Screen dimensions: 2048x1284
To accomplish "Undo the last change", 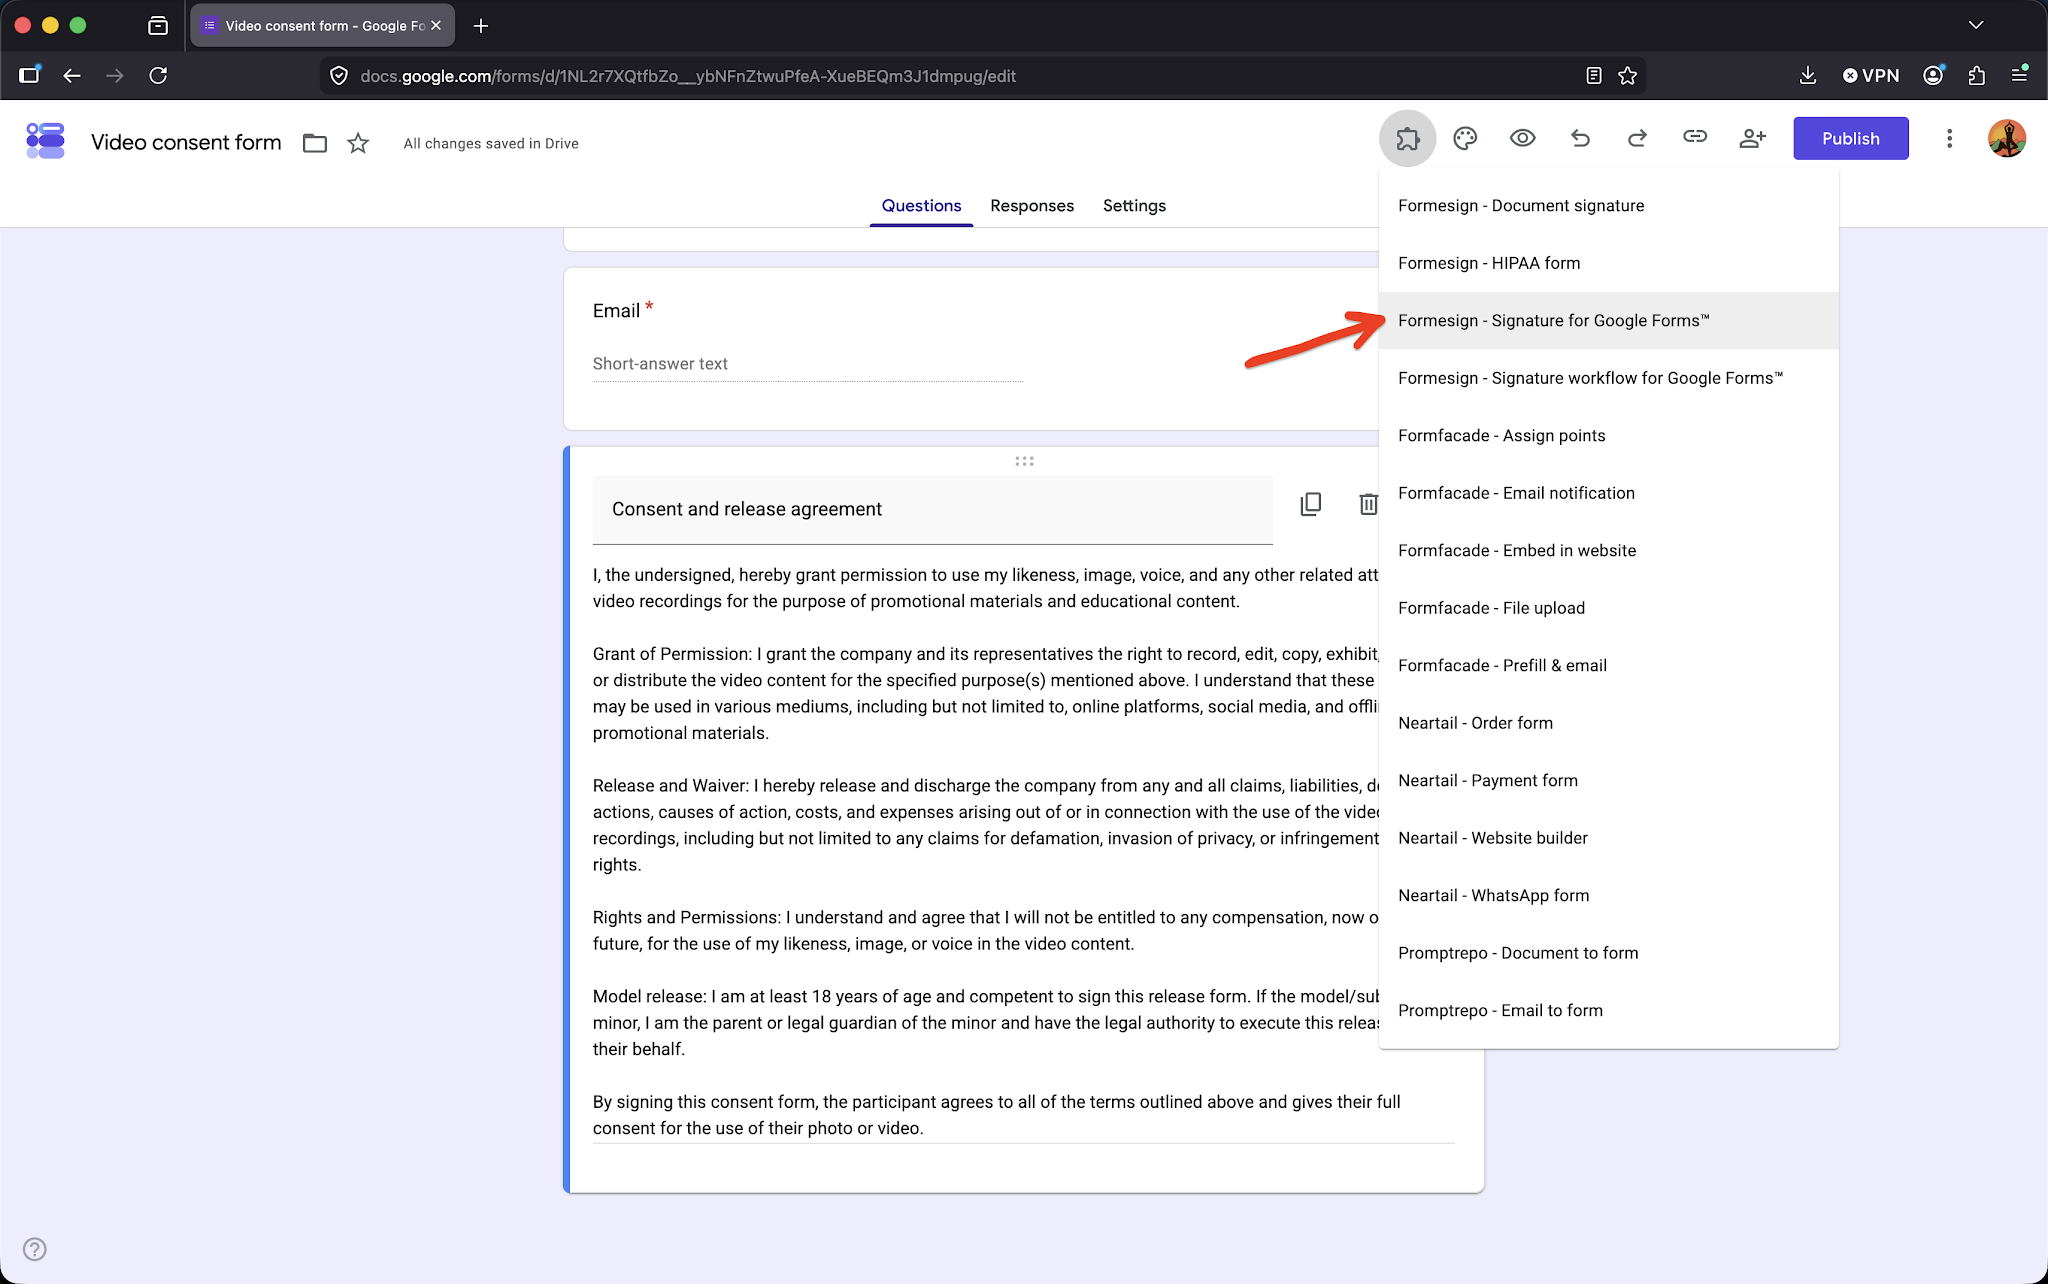I will (x=1580, y=138).
